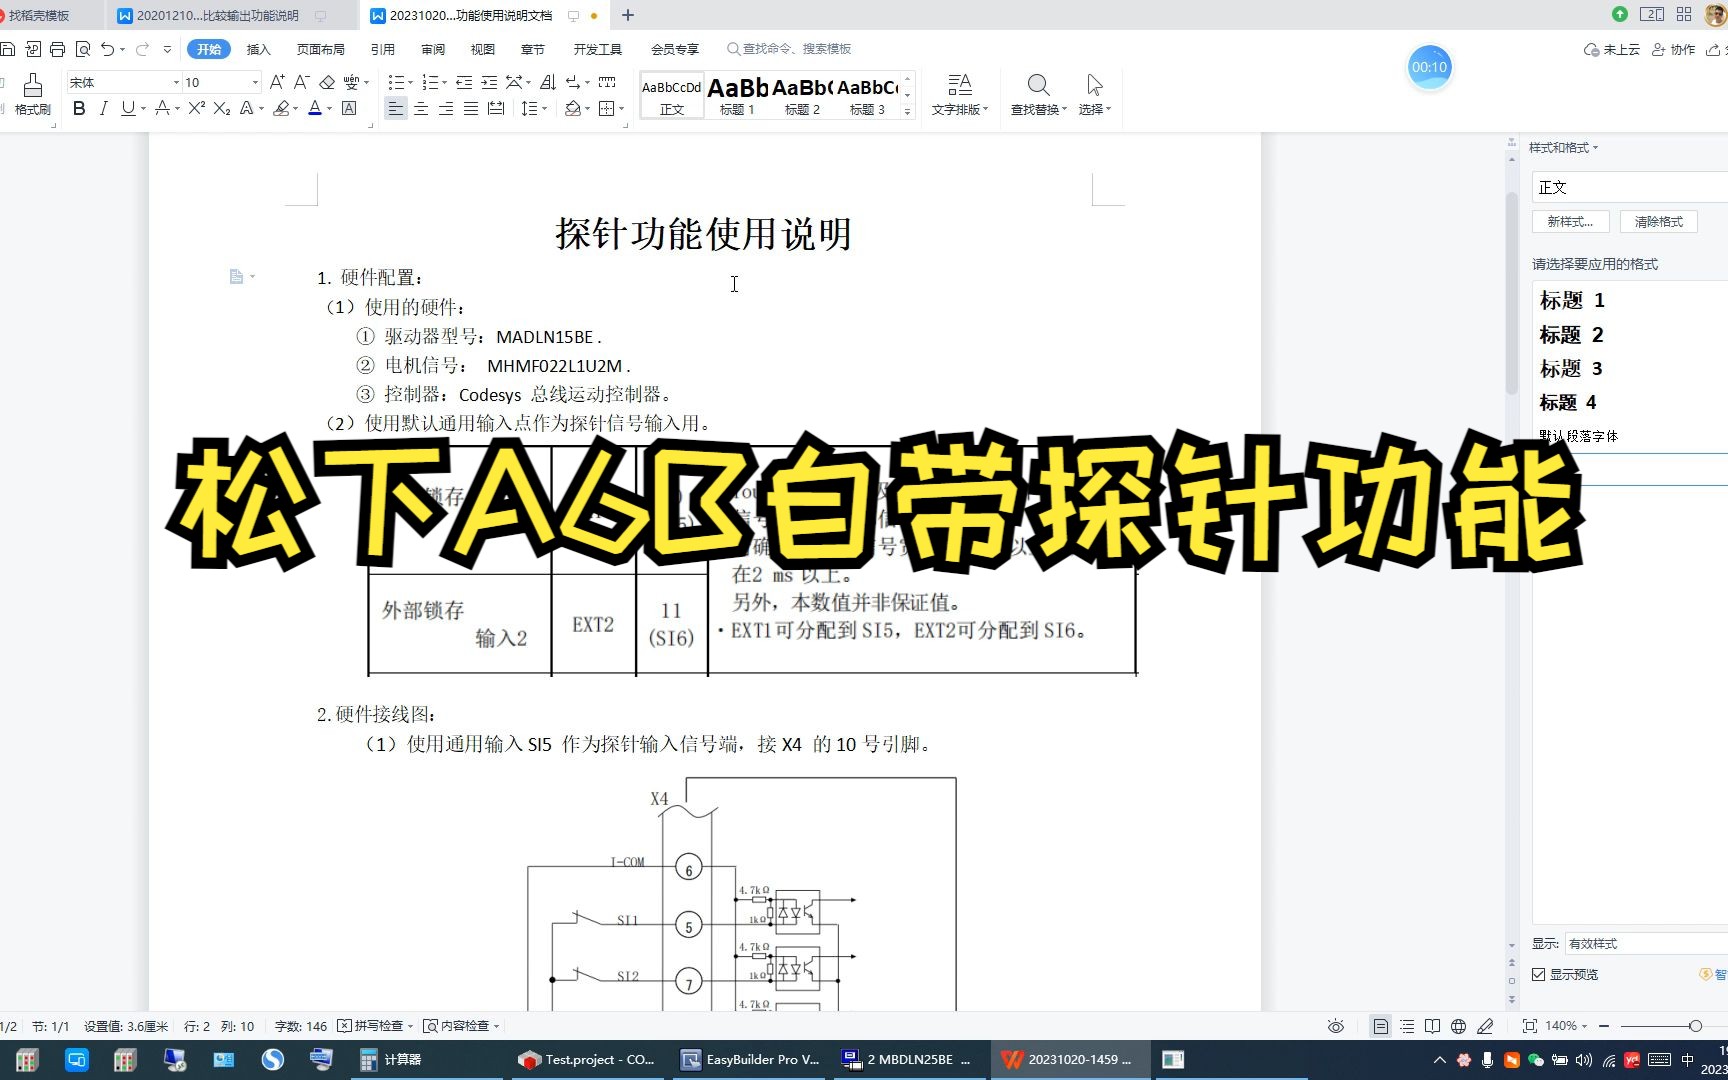
Task: Expand the styles gallery more arrow
Action: point(907,112)
